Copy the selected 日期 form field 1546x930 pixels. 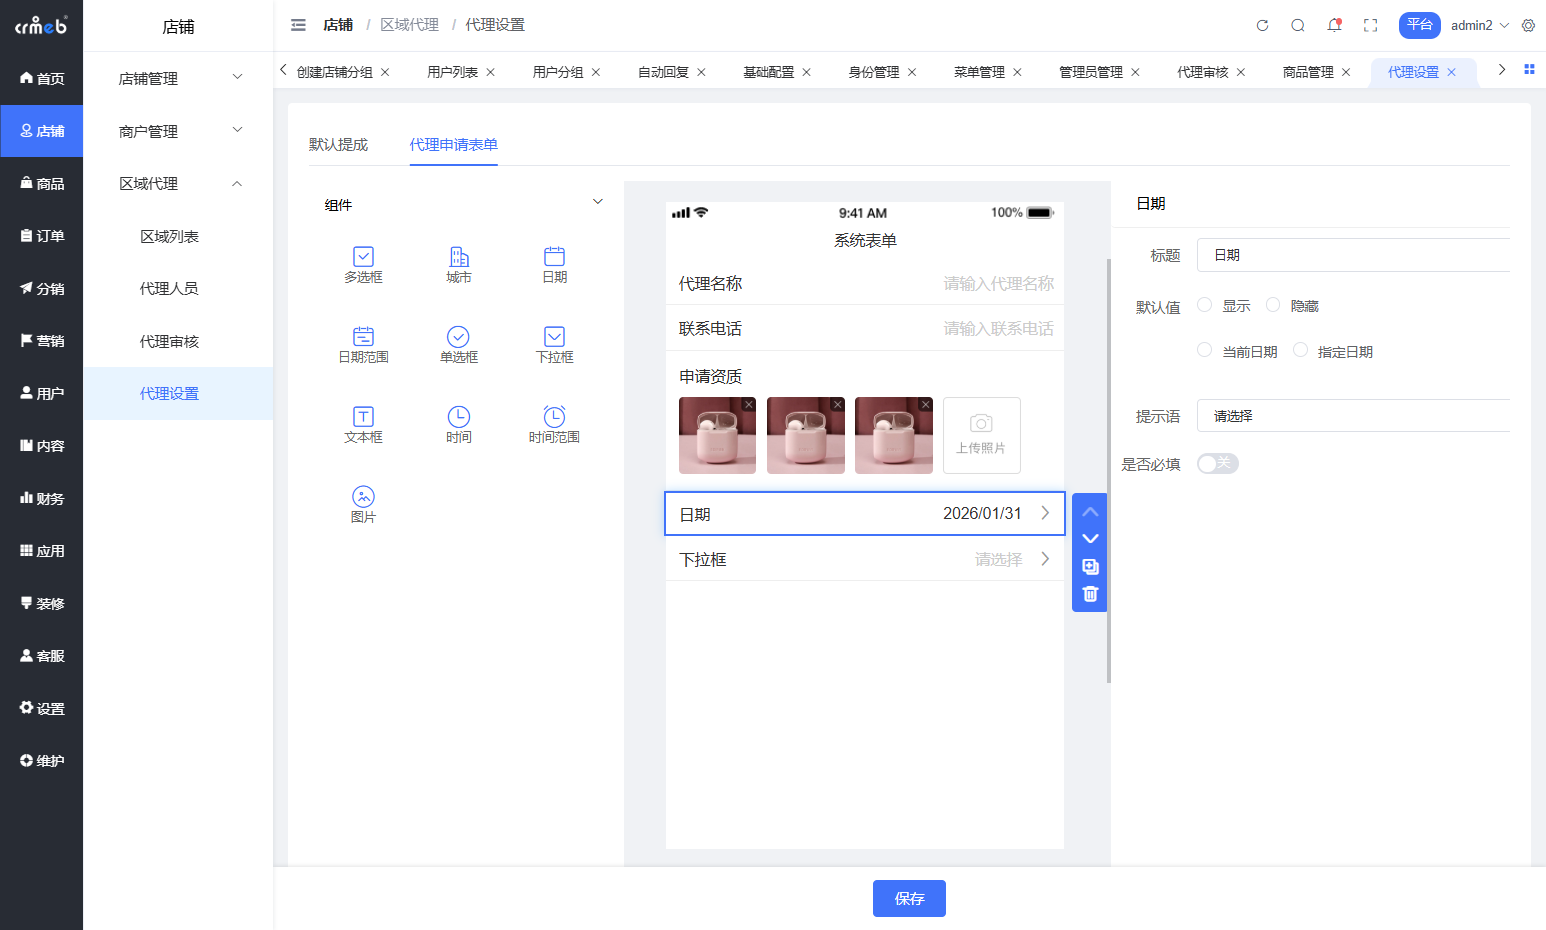(1090, 567)
